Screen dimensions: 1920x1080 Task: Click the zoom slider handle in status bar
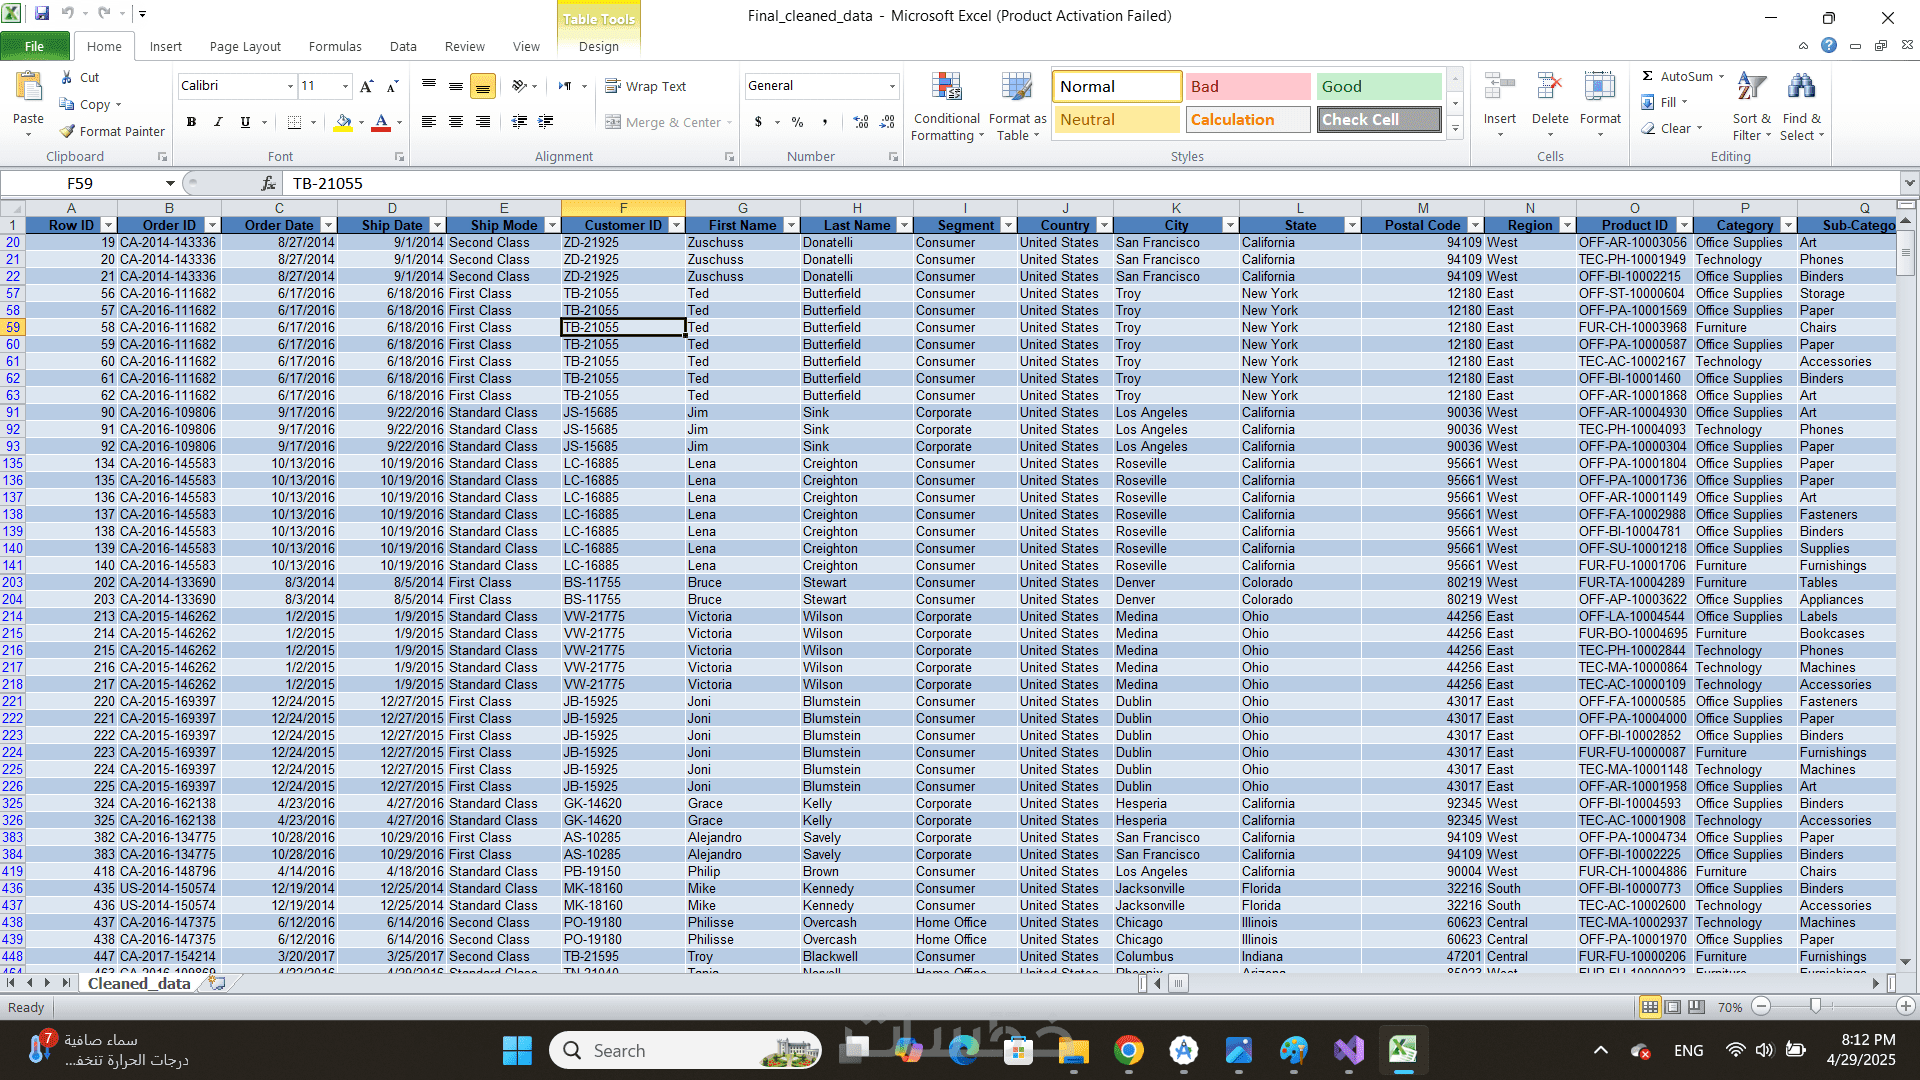coord(1815,1006)
